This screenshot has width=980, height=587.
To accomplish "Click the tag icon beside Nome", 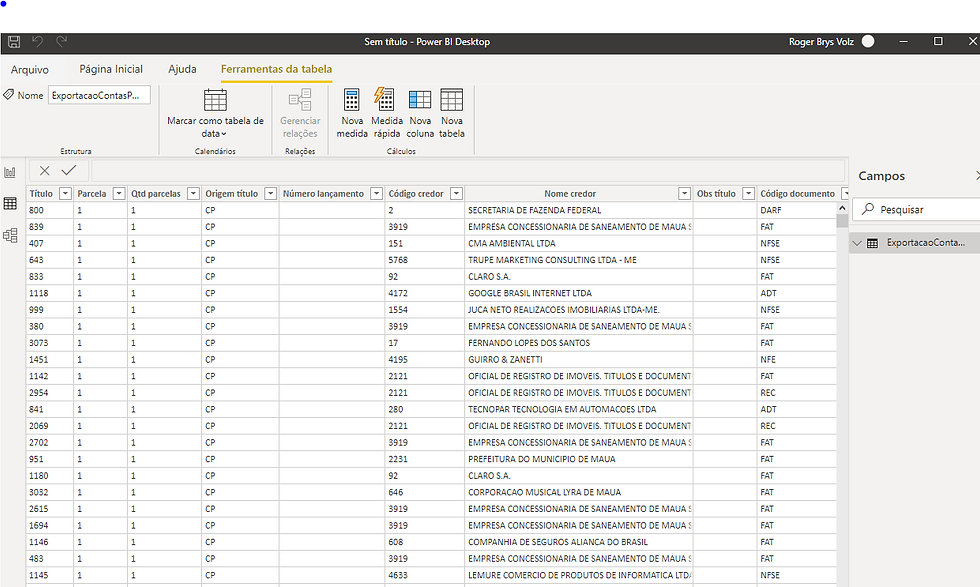I will click(9, 94).
